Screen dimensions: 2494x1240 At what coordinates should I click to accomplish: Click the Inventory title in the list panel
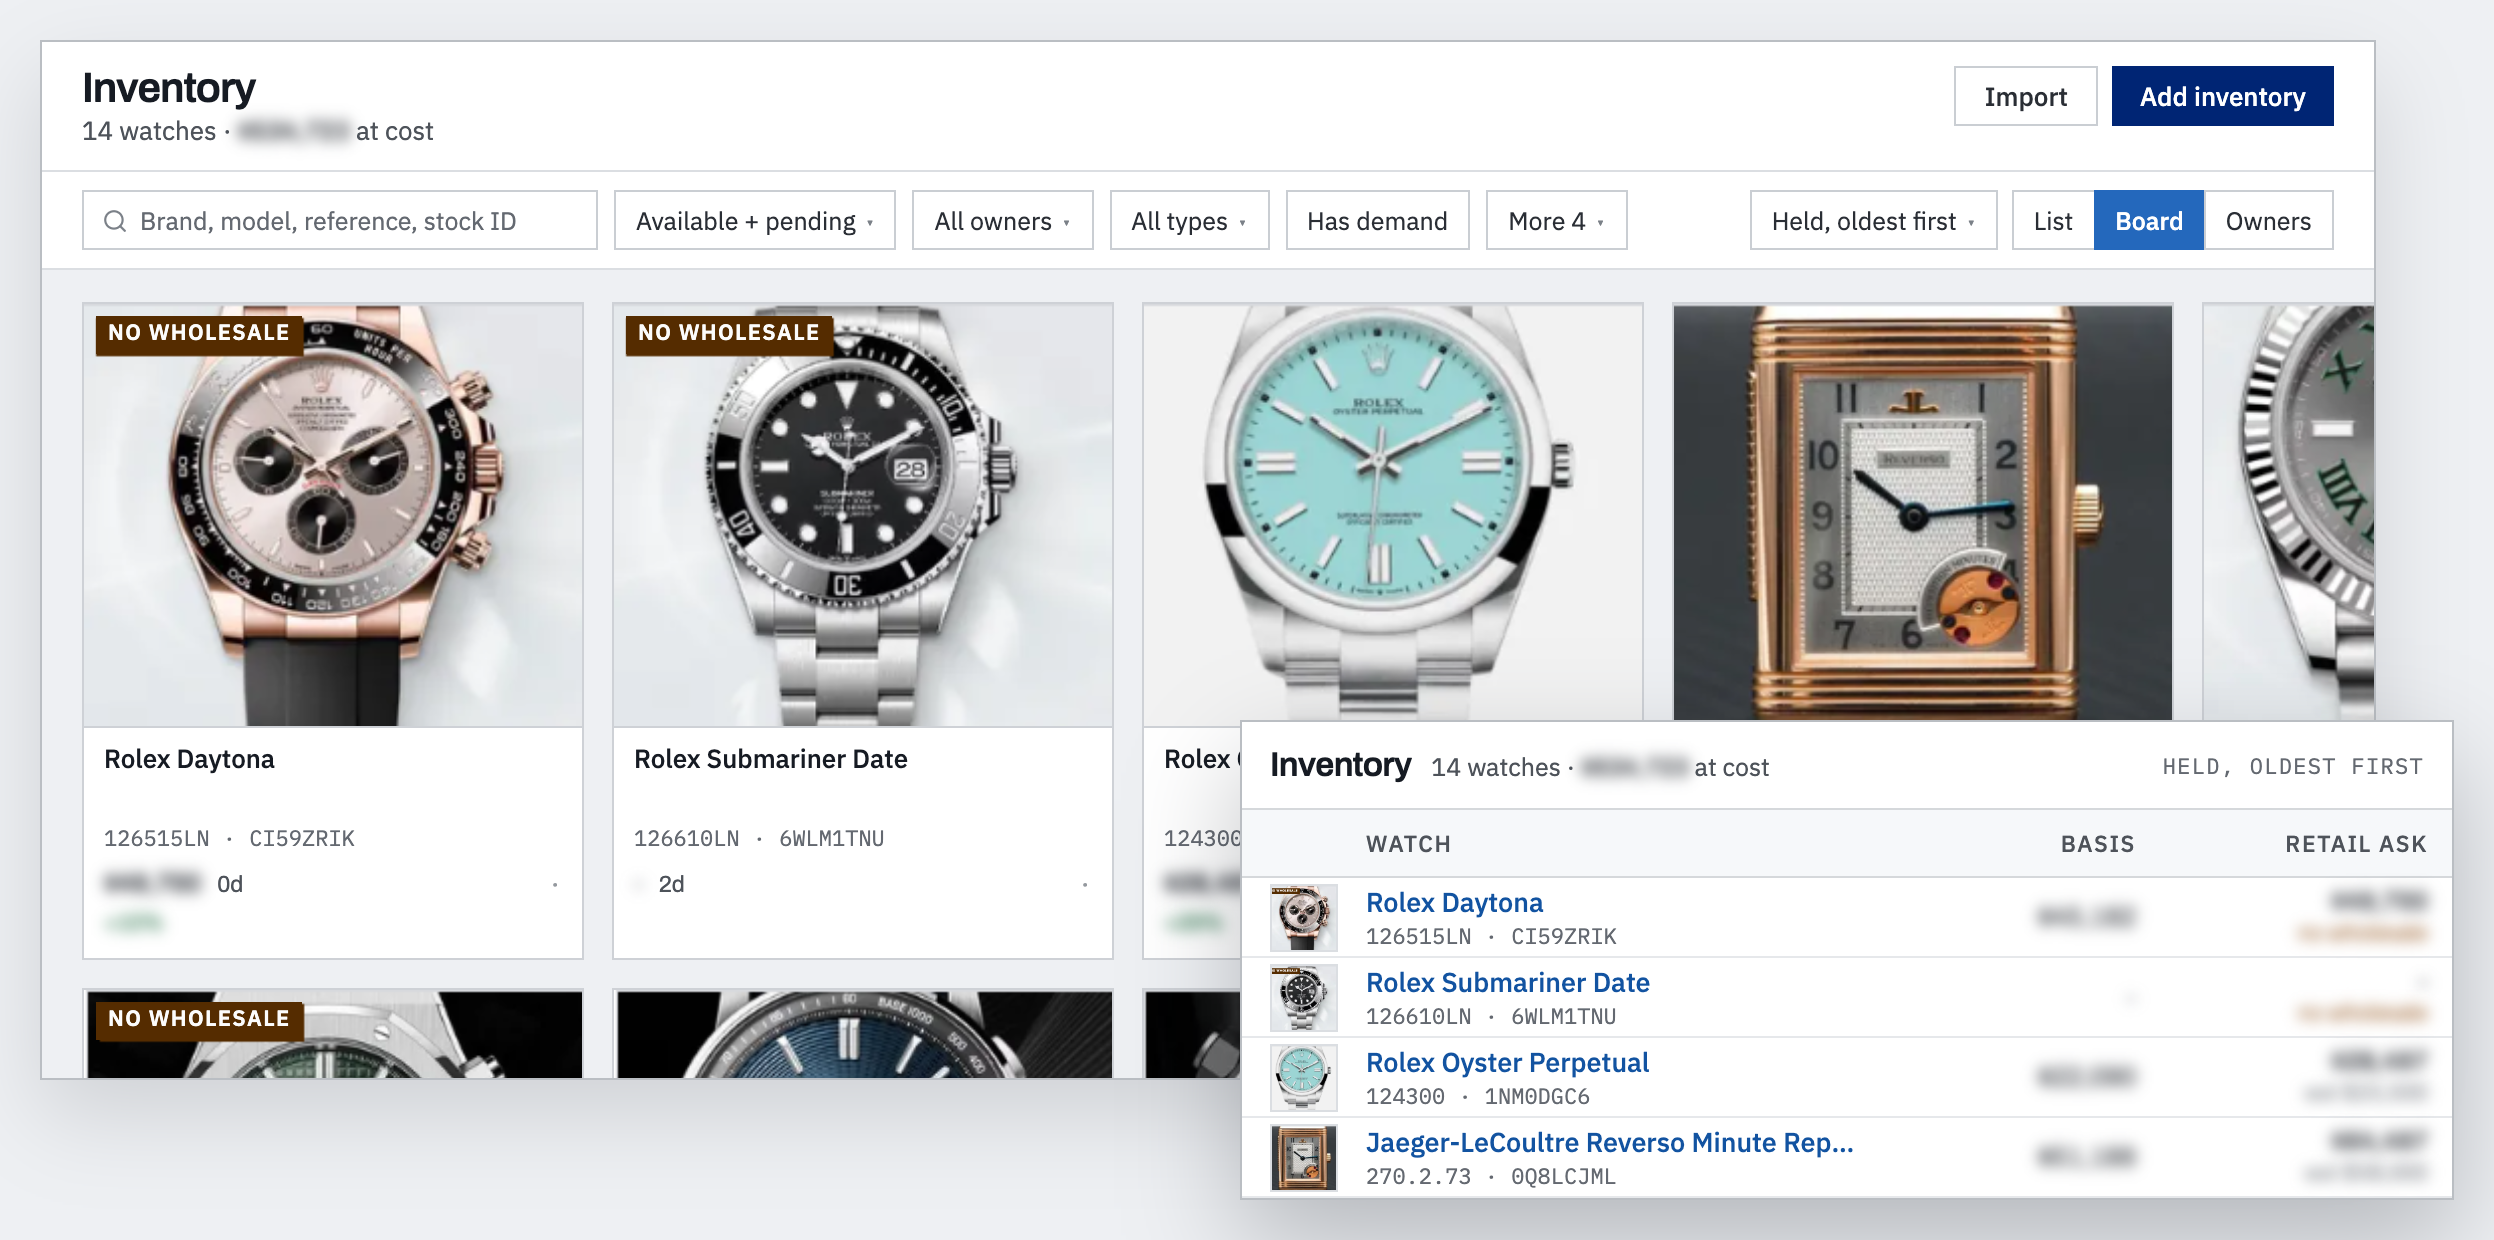[1340, 765]
